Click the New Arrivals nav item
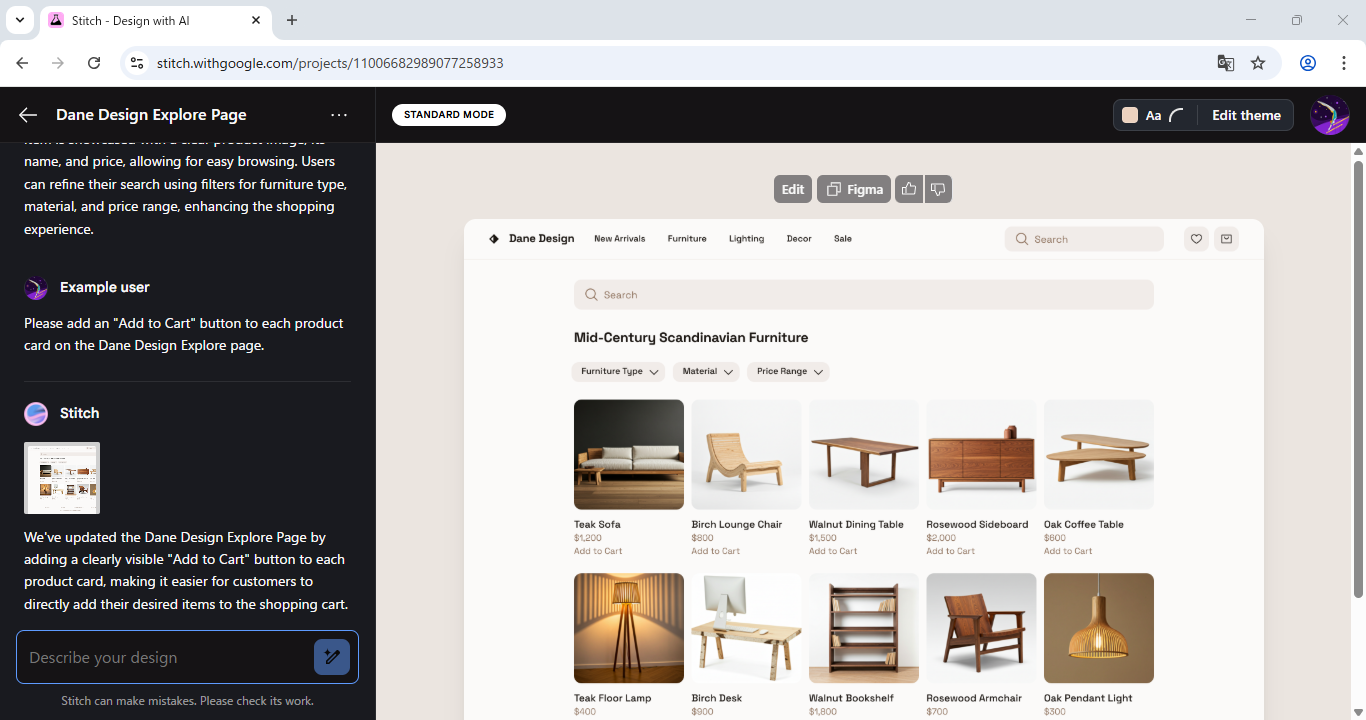 [619, 239]
